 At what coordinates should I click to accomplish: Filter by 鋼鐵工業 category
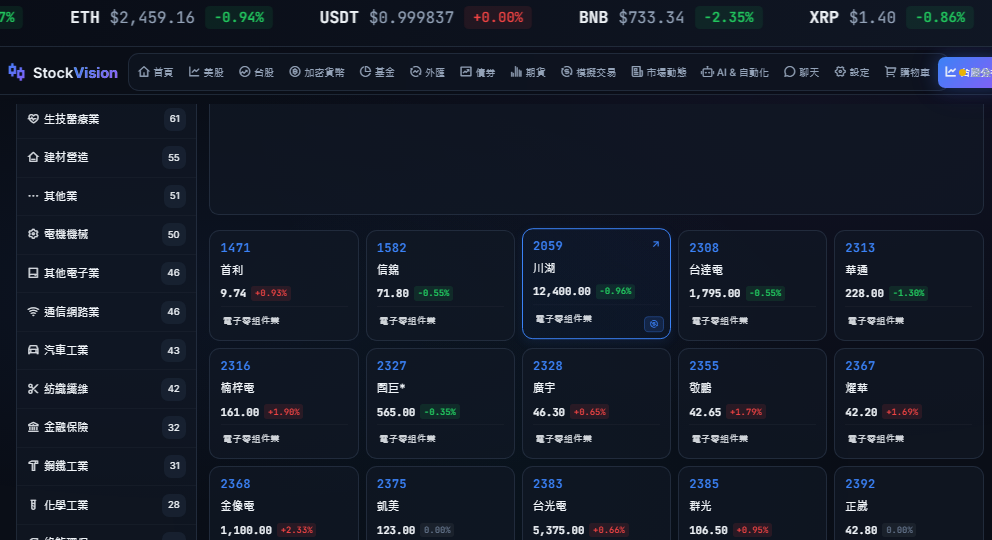pyautogui.click(x=106, y=466)
